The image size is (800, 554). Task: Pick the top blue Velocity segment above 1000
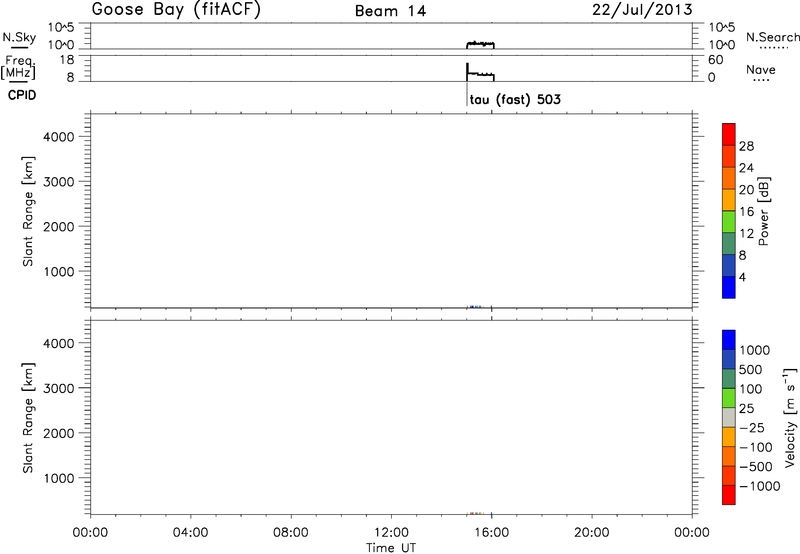pyautogui.click(x=729, y=340)
